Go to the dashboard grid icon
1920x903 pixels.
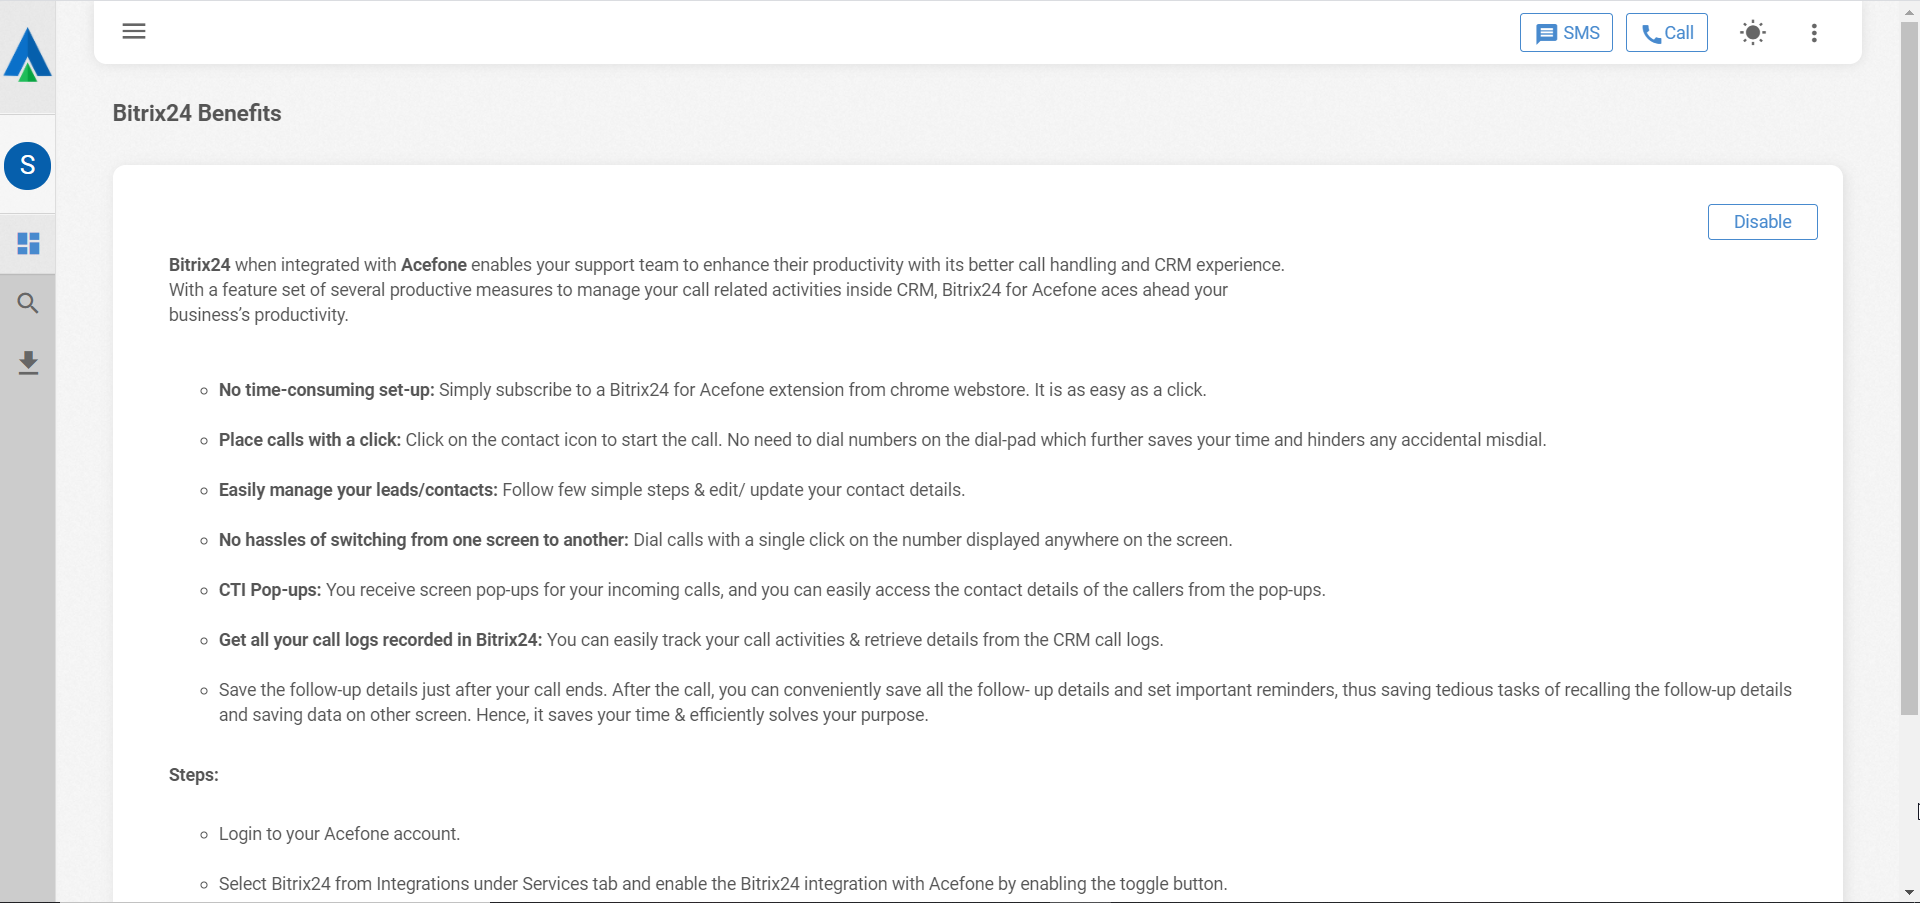(x=28, y=243)
